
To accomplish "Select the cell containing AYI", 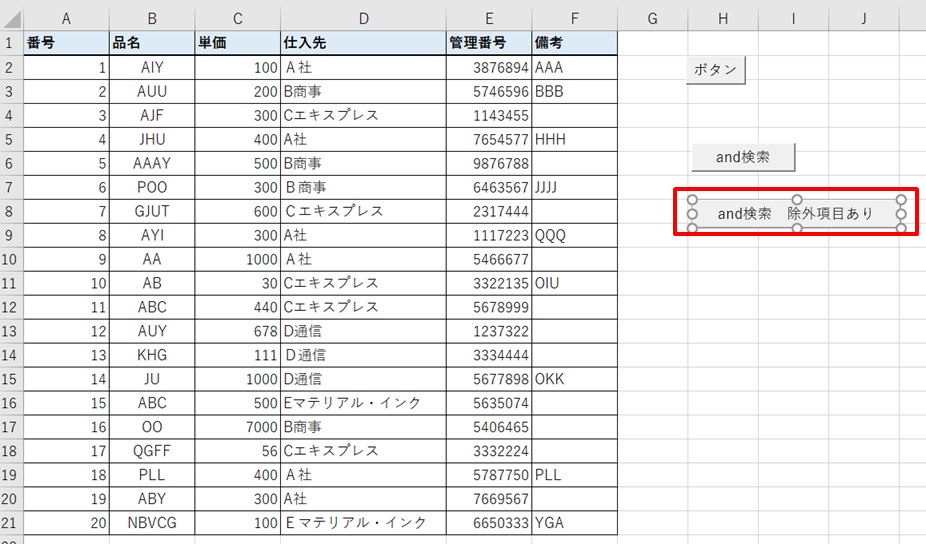I will (x=152, y=235).
